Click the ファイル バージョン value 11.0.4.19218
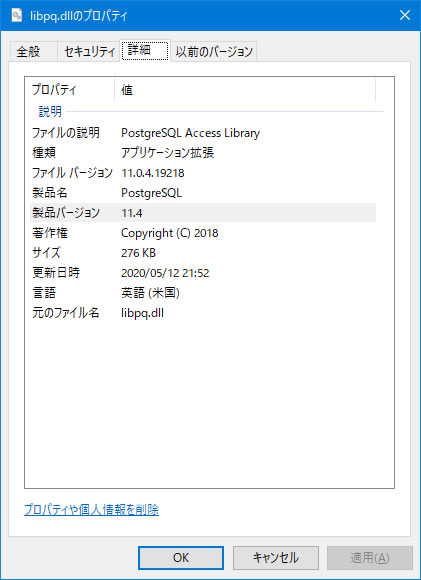421x580 pixels. coord(153,173)
